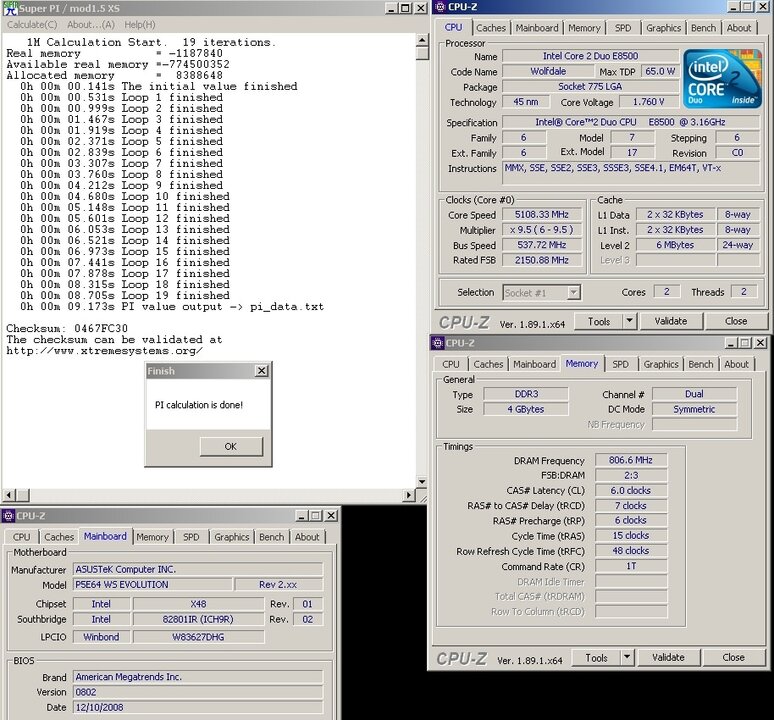
Task: Switch to Graphics tab in top CPU-Z window
Action: coord(663,28)
